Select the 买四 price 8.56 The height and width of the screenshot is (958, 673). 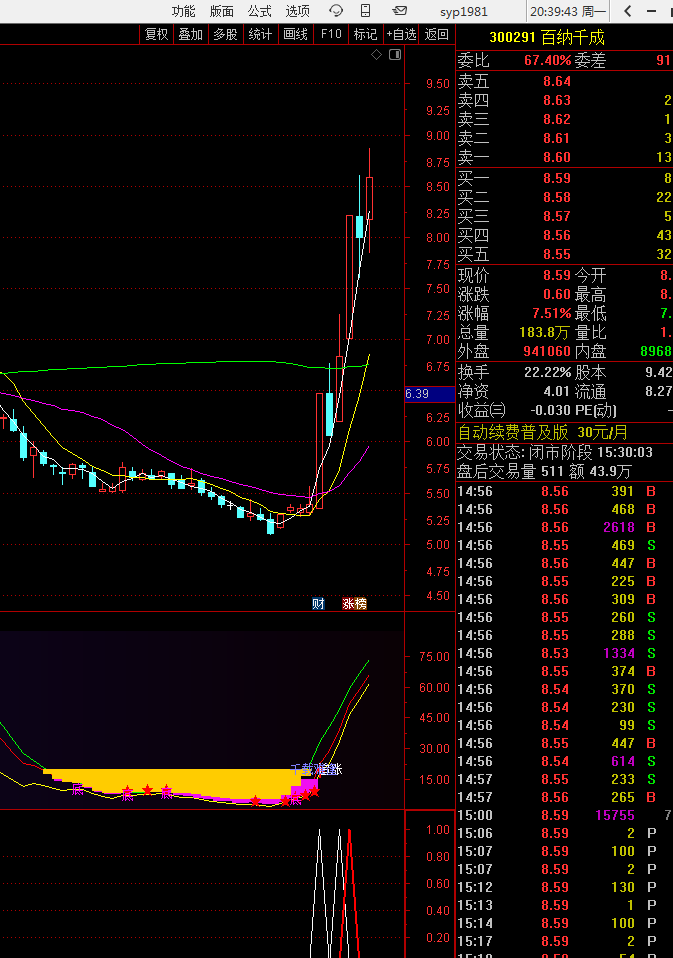pos(557,235)
